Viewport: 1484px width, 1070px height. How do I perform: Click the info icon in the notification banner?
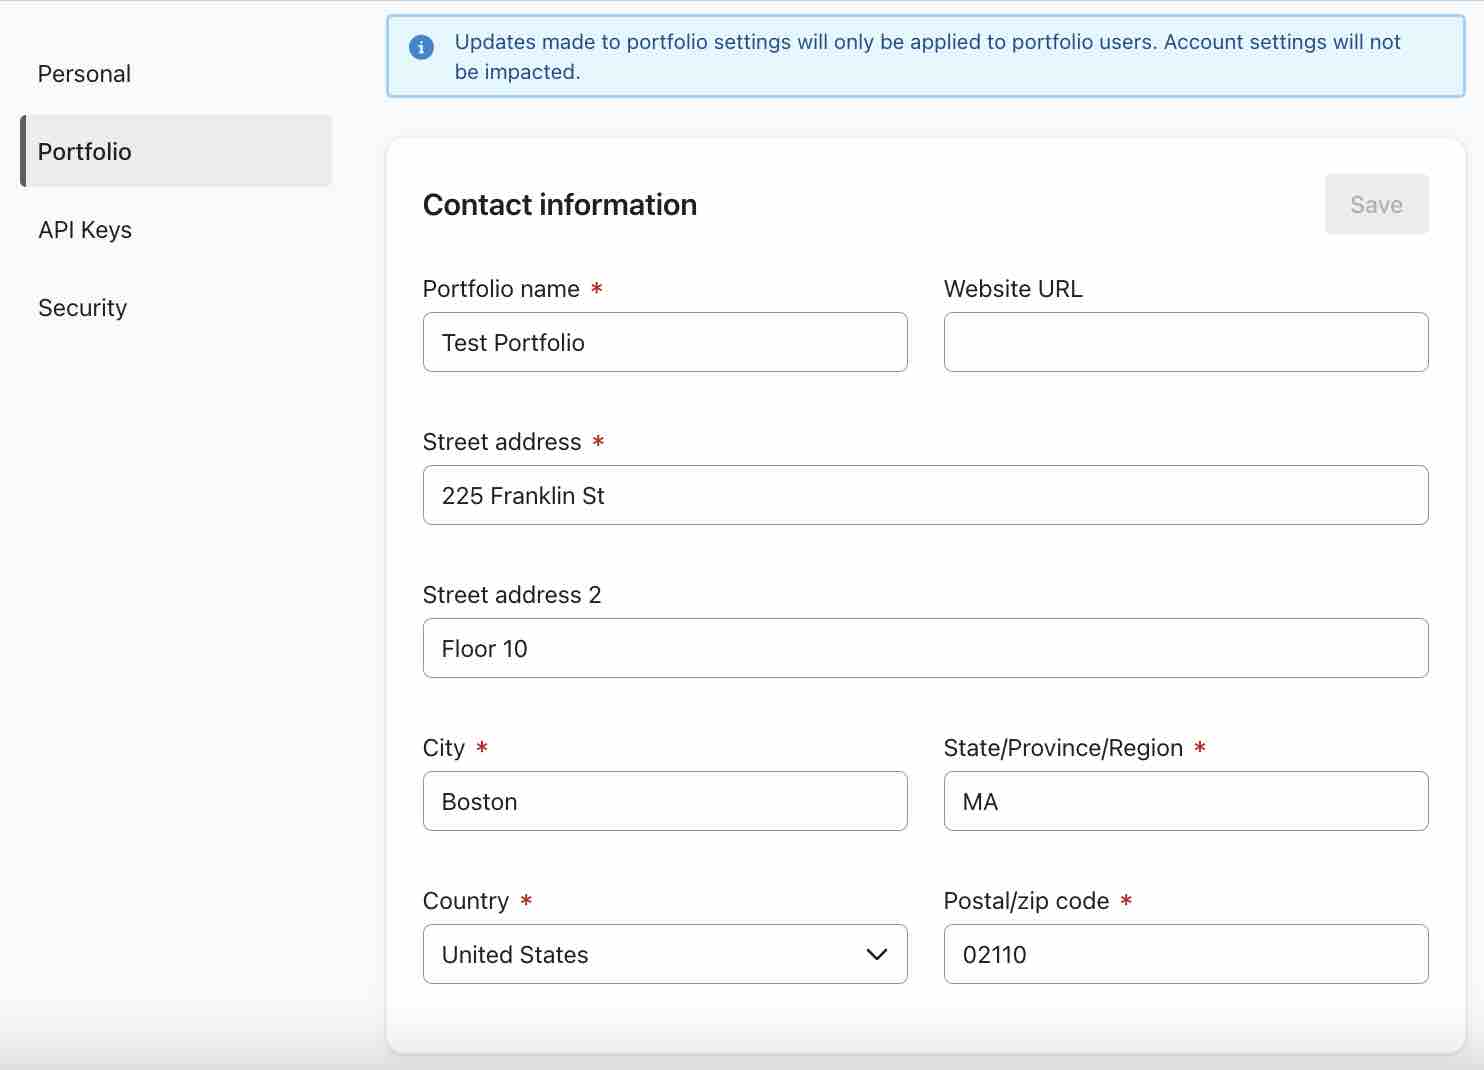click(420, 47)
